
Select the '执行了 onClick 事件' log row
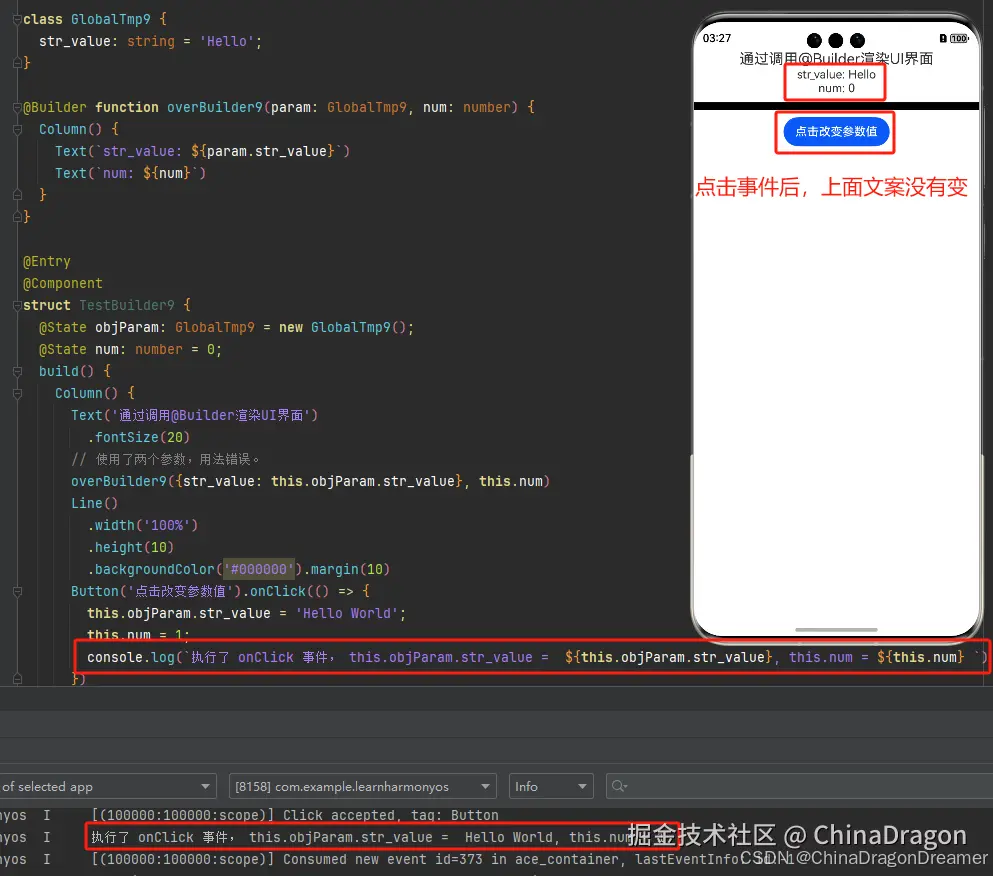point(361,837)
